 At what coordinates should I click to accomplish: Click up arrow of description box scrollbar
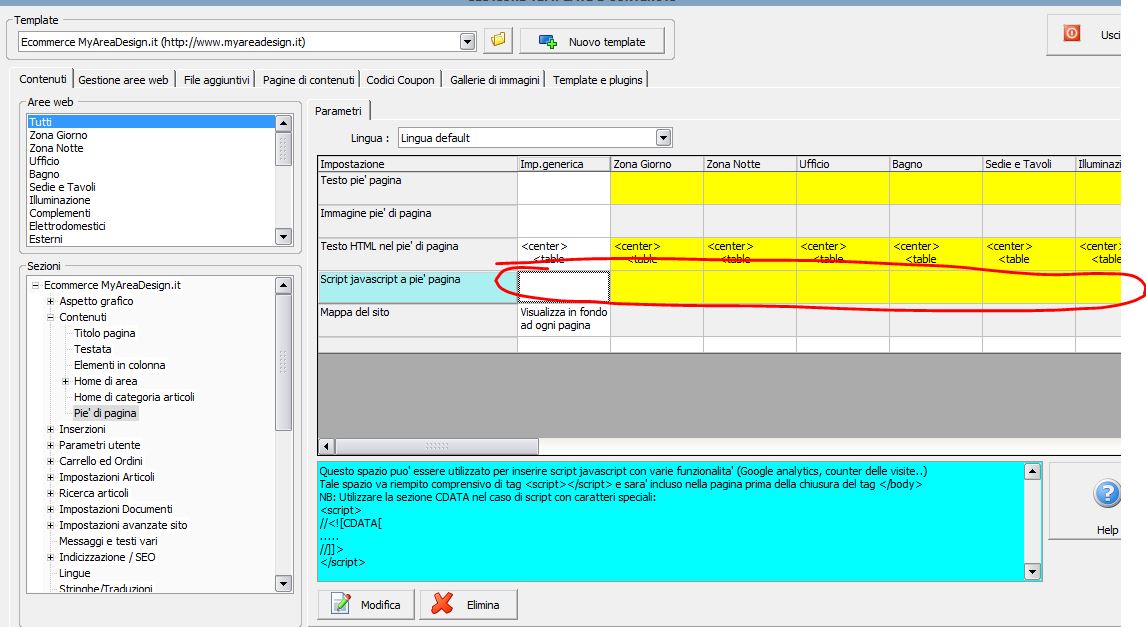[x=1032, y=471]
